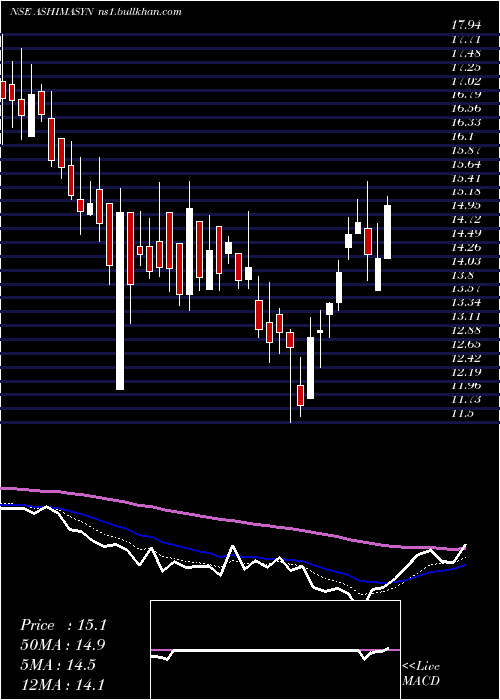500x700 pixels.
Task: Click the tall white candlestick reaching 11.96
Action: click(x=120, y=301)
